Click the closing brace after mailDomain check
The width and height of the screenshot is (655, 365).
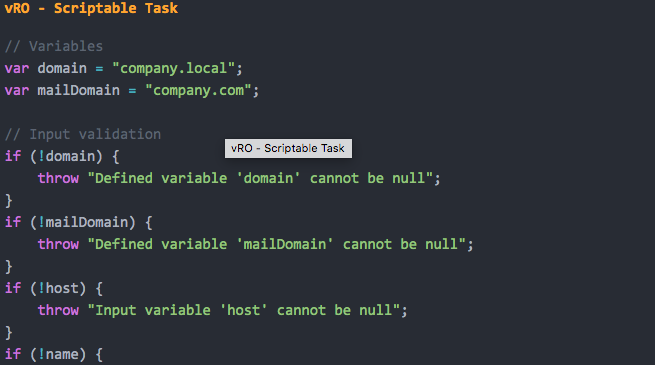pyautogui.click(x=8, y=266)
